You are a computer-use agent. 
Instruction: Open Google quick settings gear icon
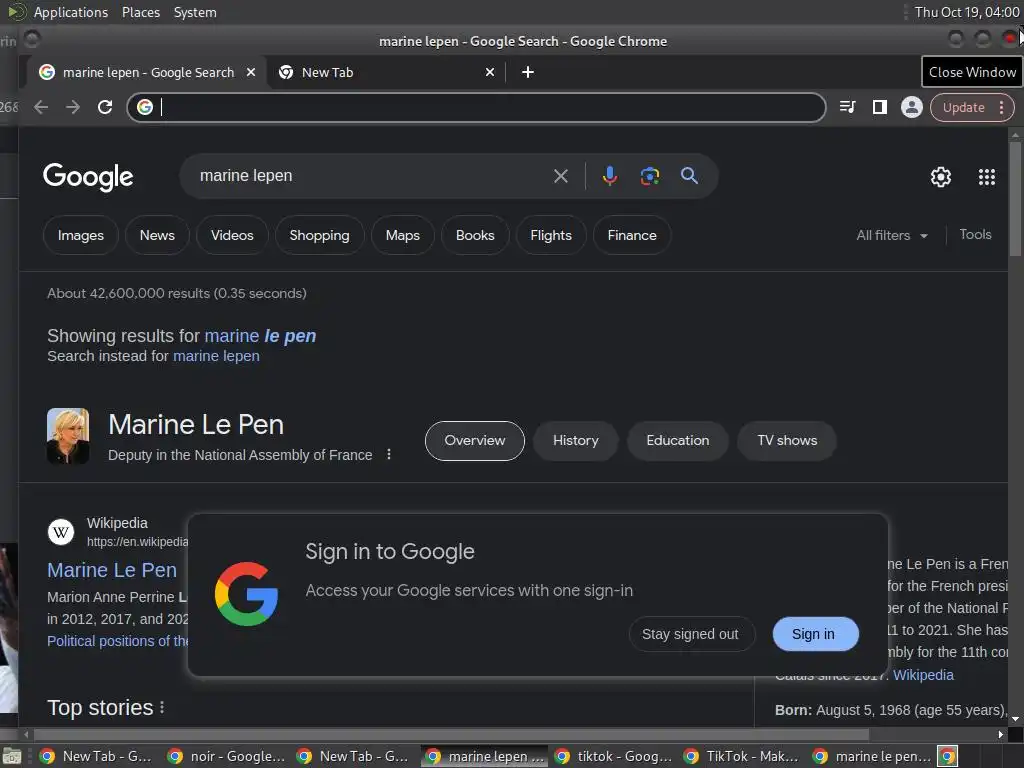tap(940, 177)
